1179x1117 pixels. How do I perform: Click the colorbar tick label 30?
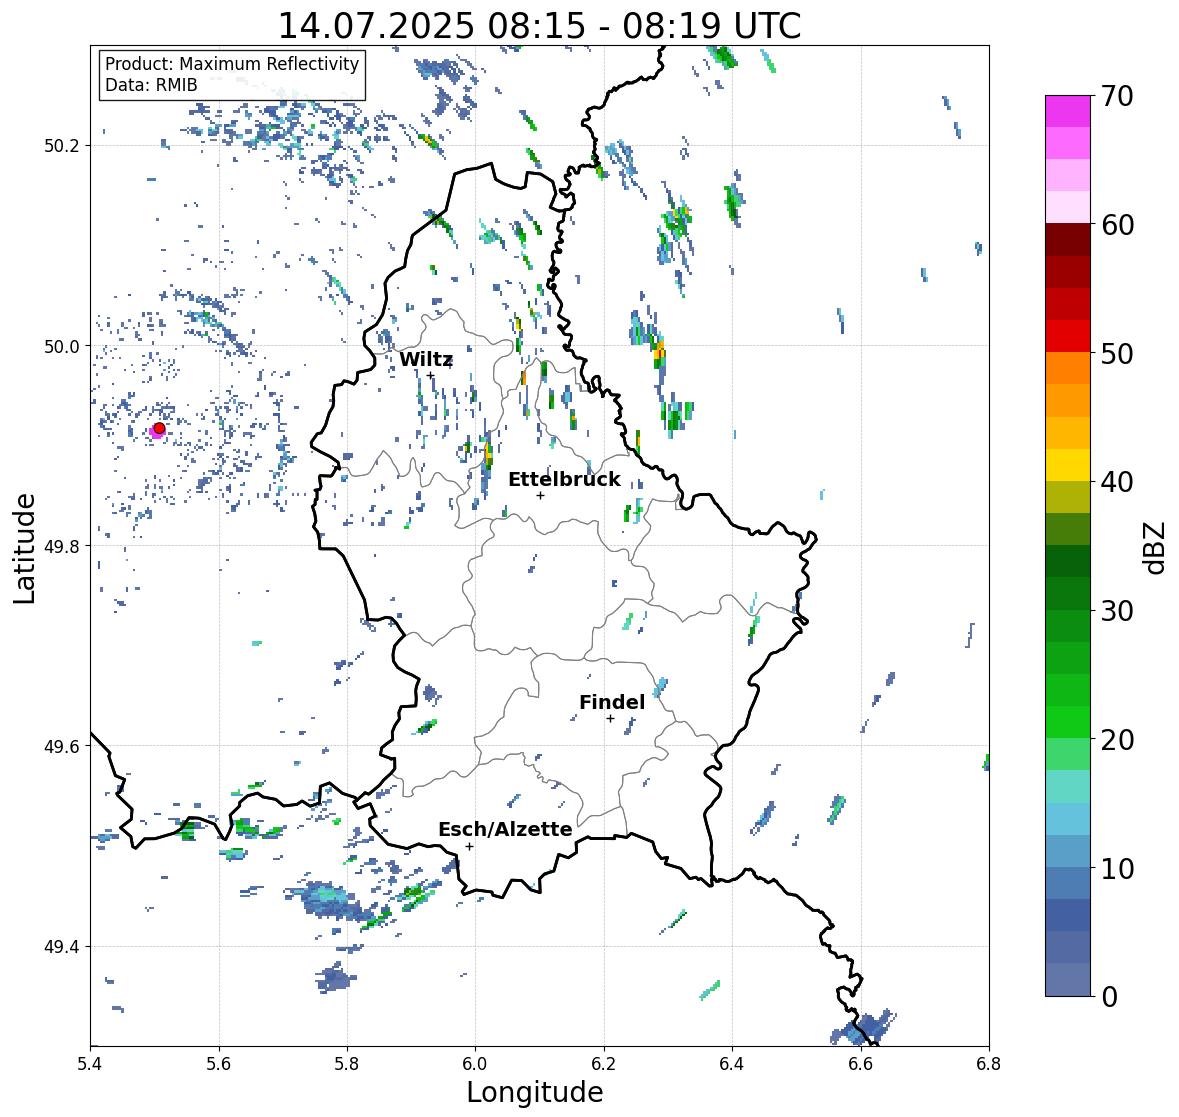point(1117,611)
